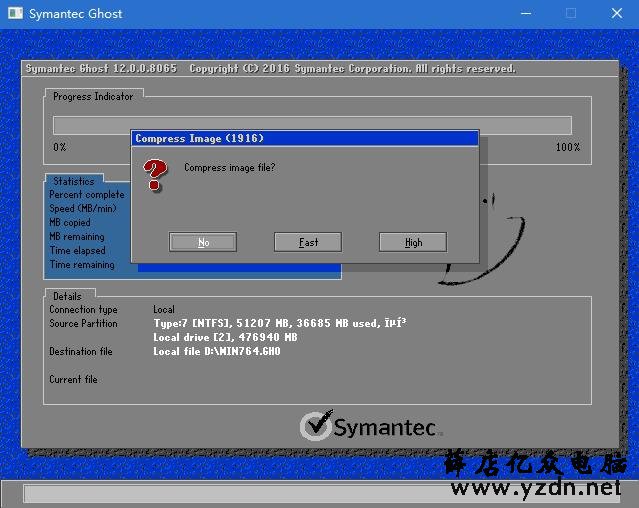Click 'MB copied' statistic label
The height and width of the screenshot is (508, 639).
click(70, 222)
